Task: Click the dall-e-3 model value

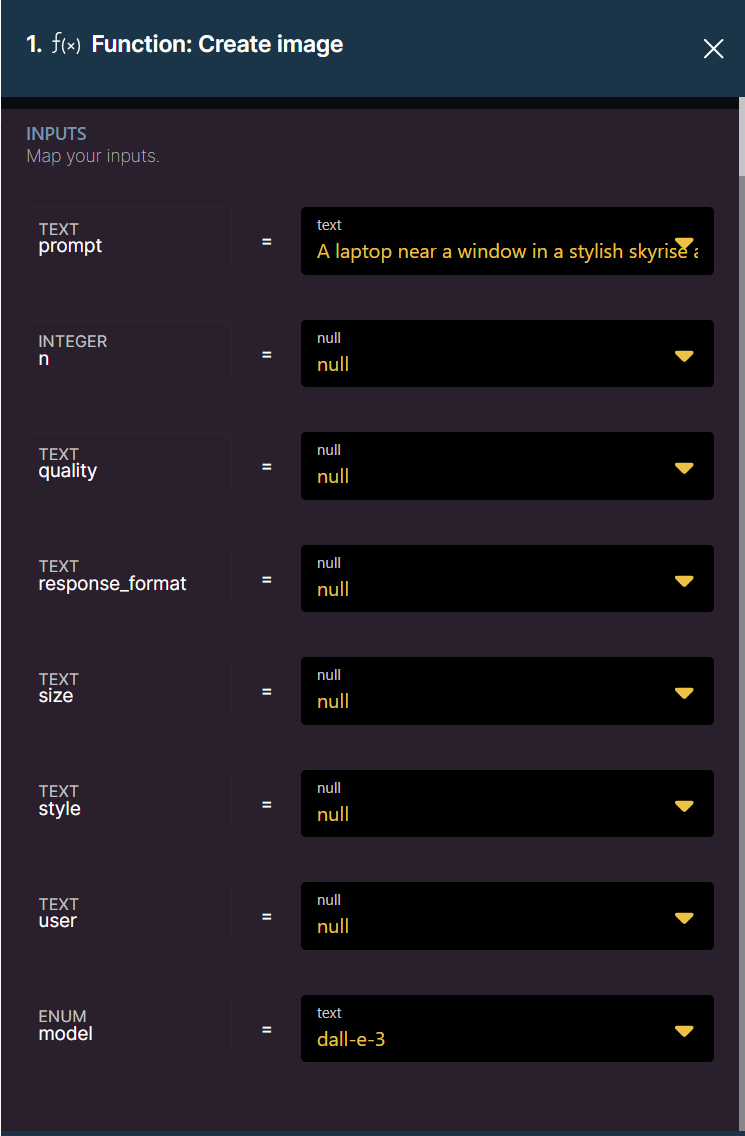Action: 351,1040
